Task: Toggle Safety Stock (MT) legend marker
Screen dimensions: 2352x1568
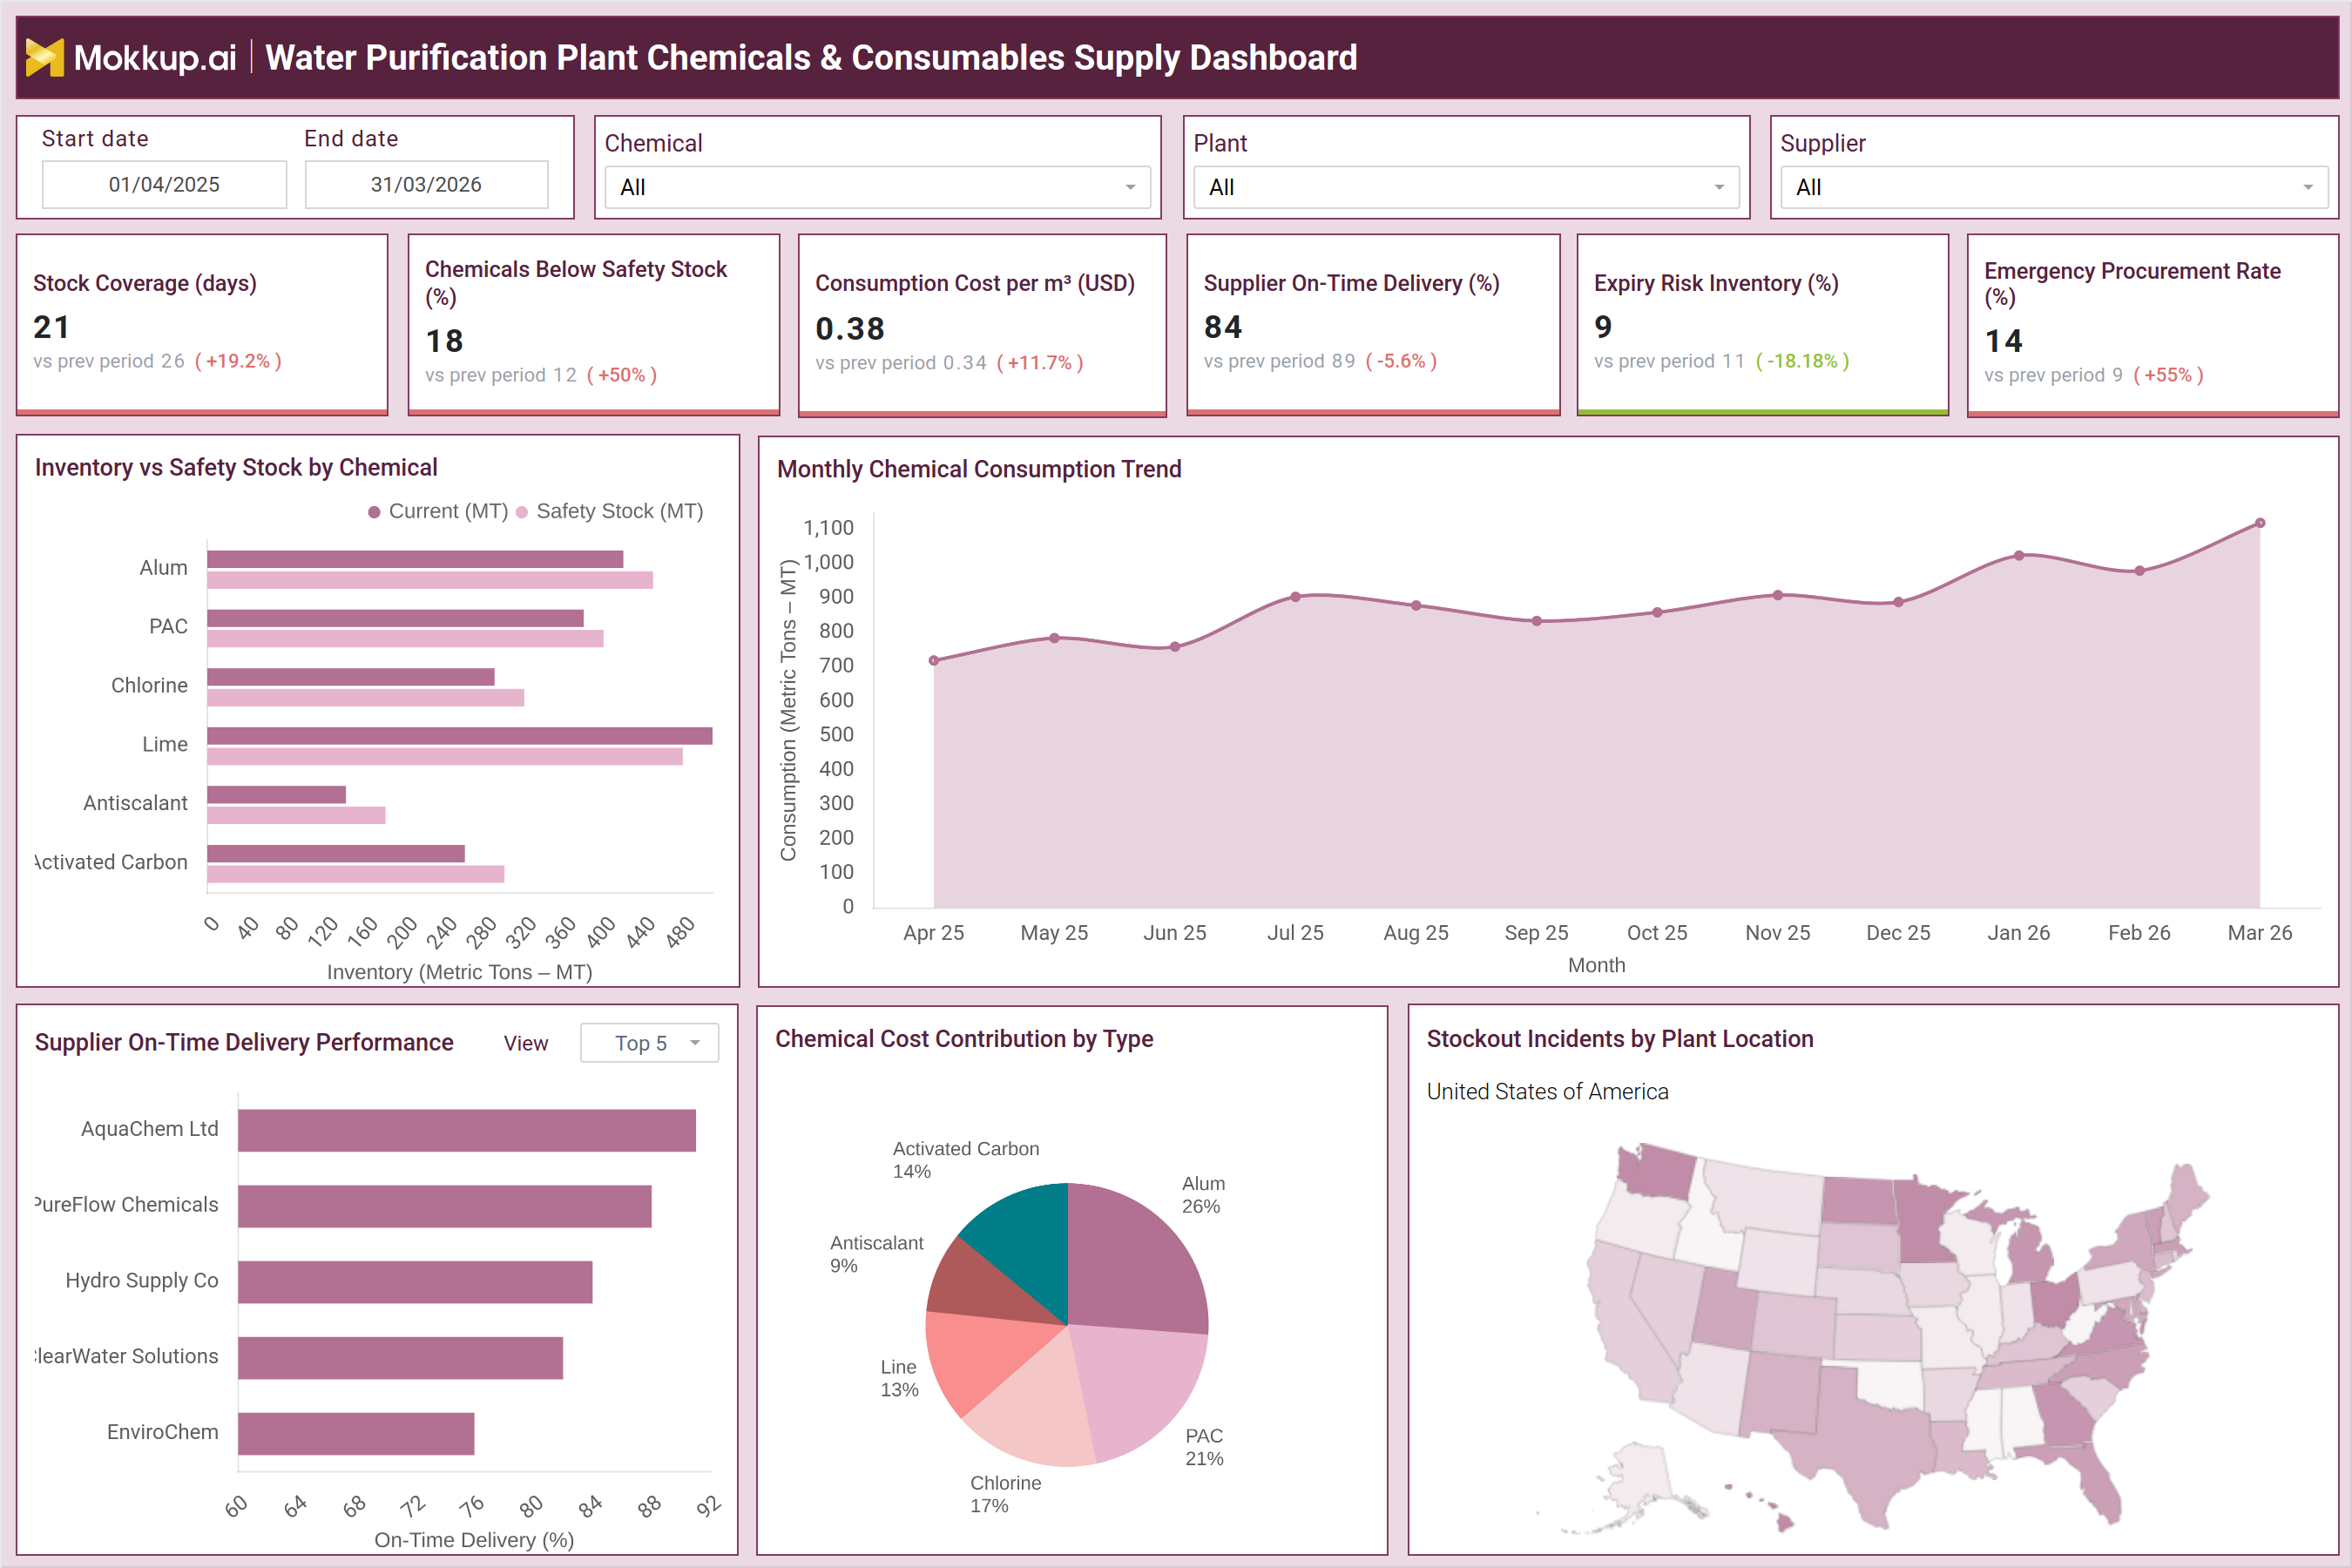Action: click(522, 512)
